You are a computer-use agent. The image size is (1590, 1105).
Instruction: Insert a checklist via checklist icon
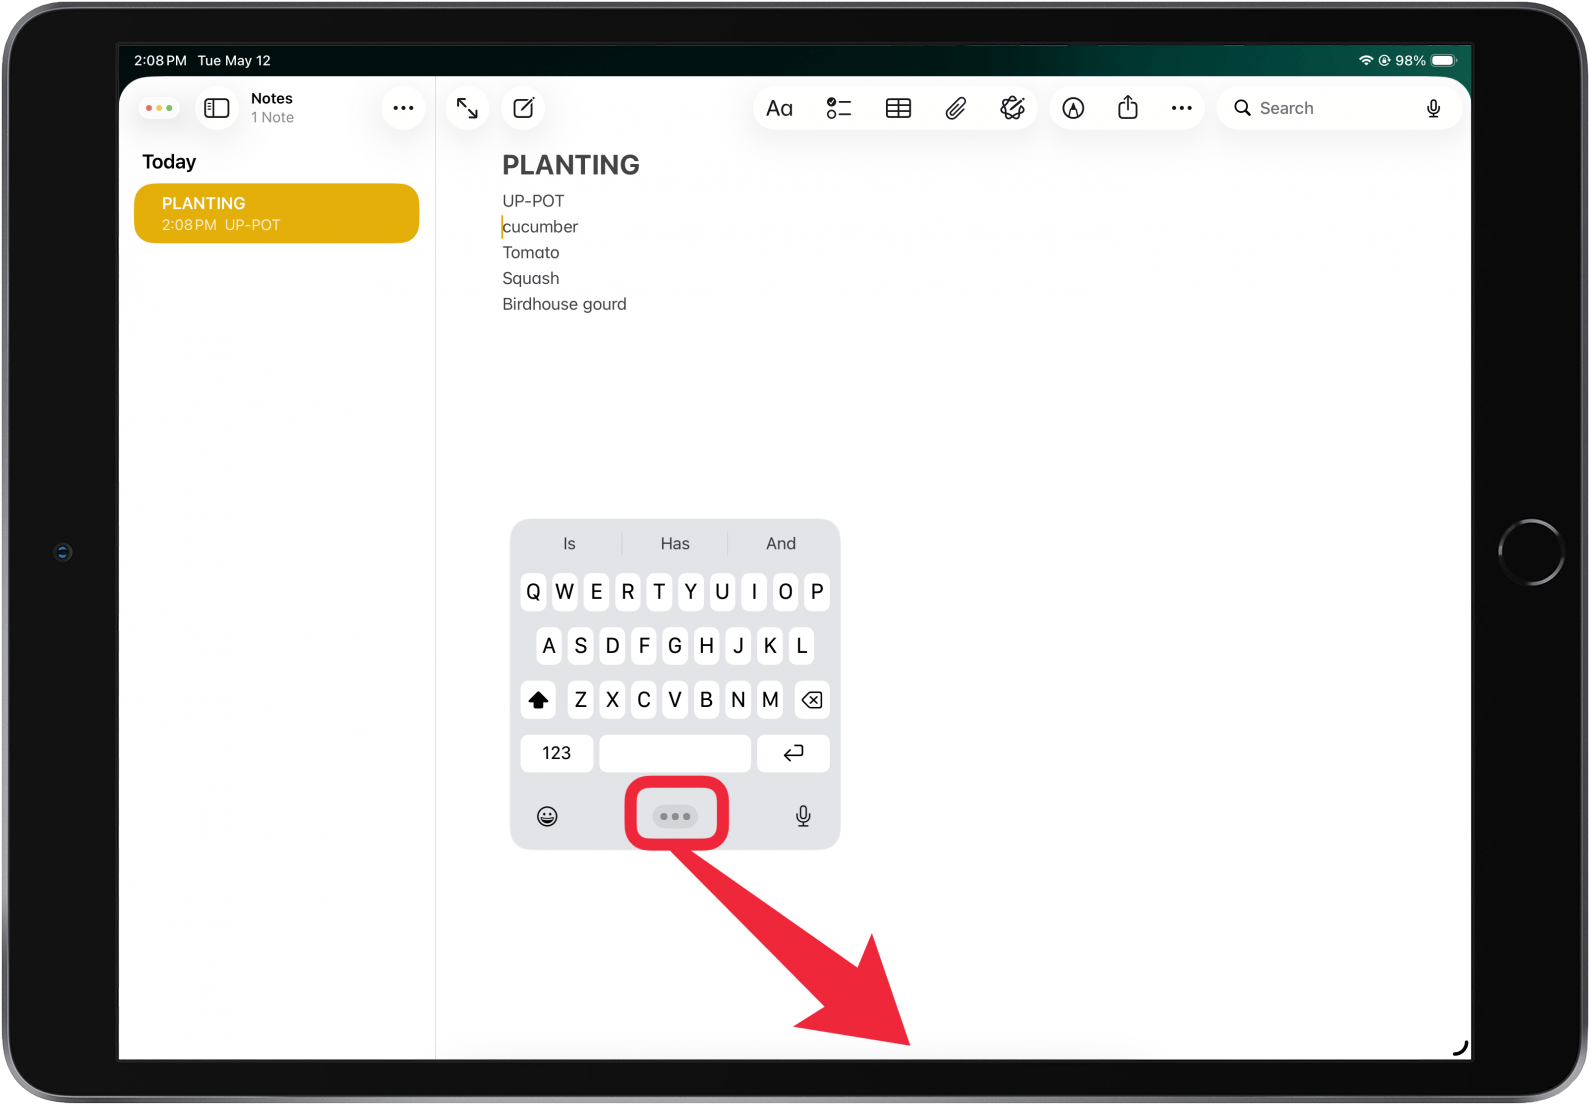coord(838,108)
